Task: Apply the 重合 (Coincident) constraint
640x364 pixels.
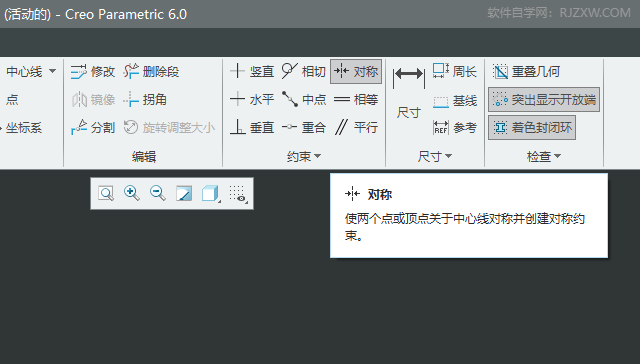Action: pyautogui.click(x=304, y=128)
